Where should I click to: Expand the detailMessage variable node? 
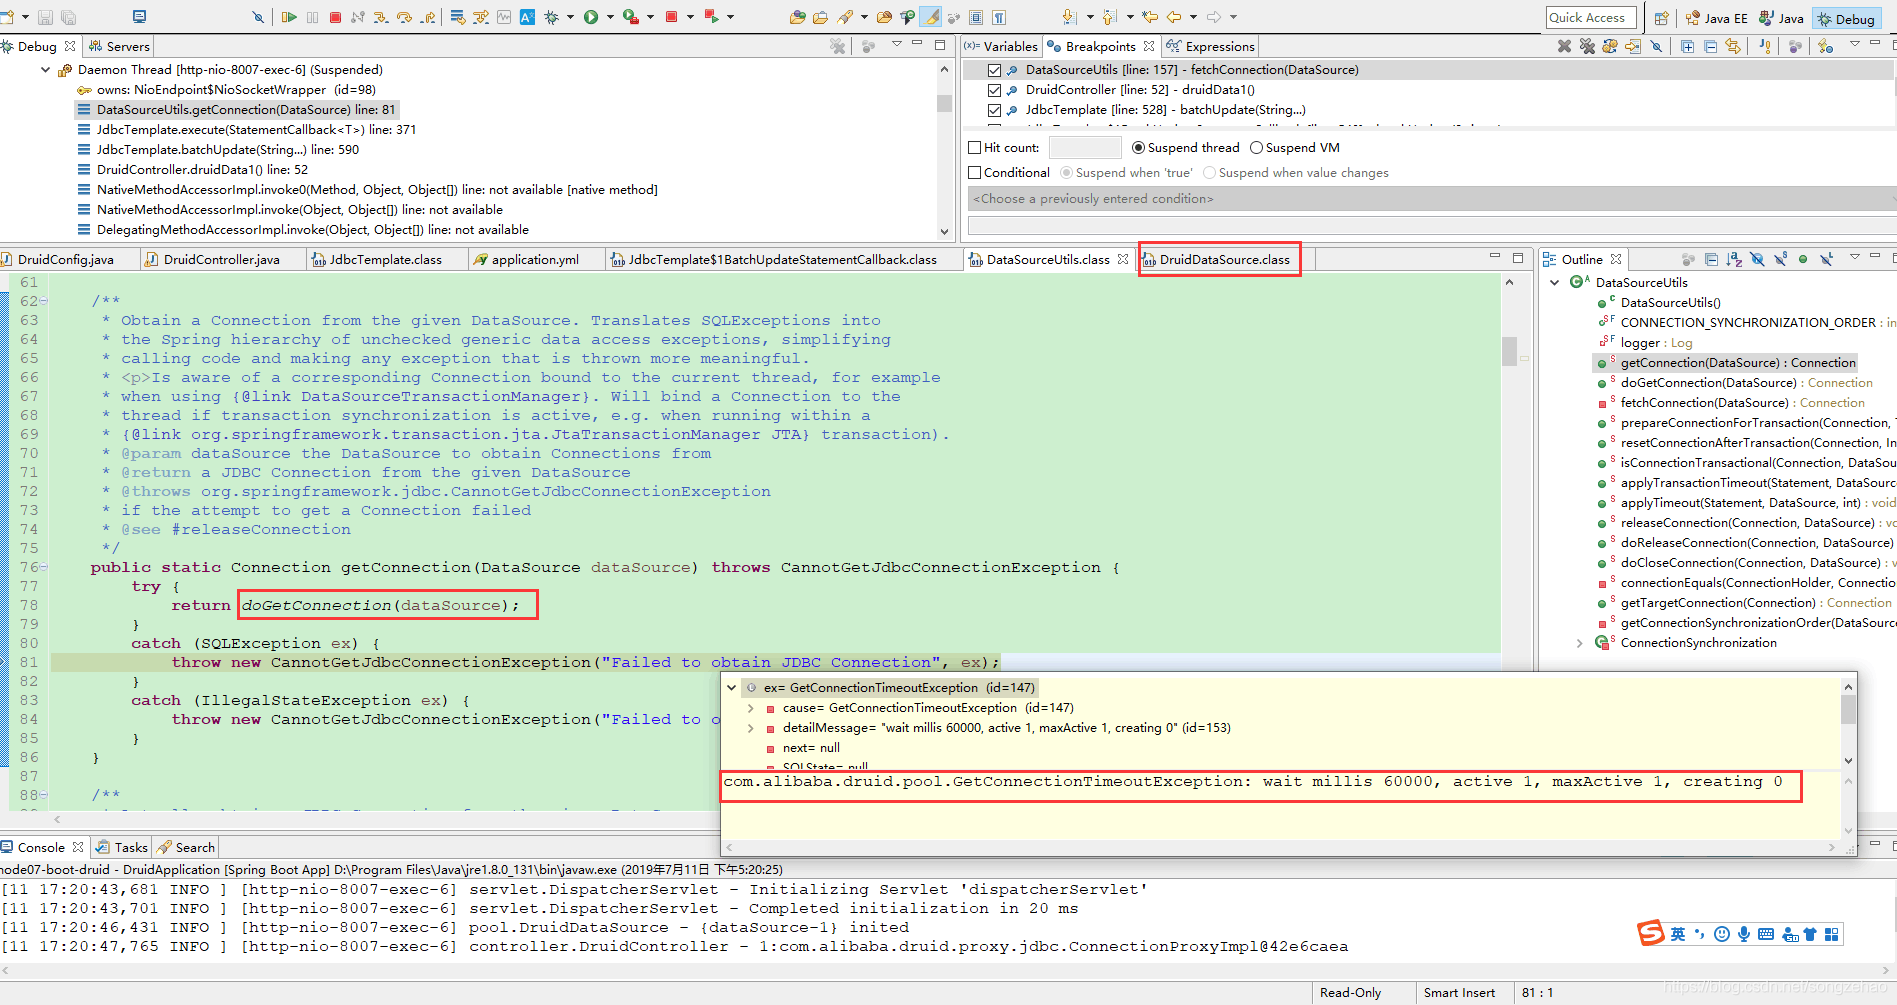click(750, 728)
